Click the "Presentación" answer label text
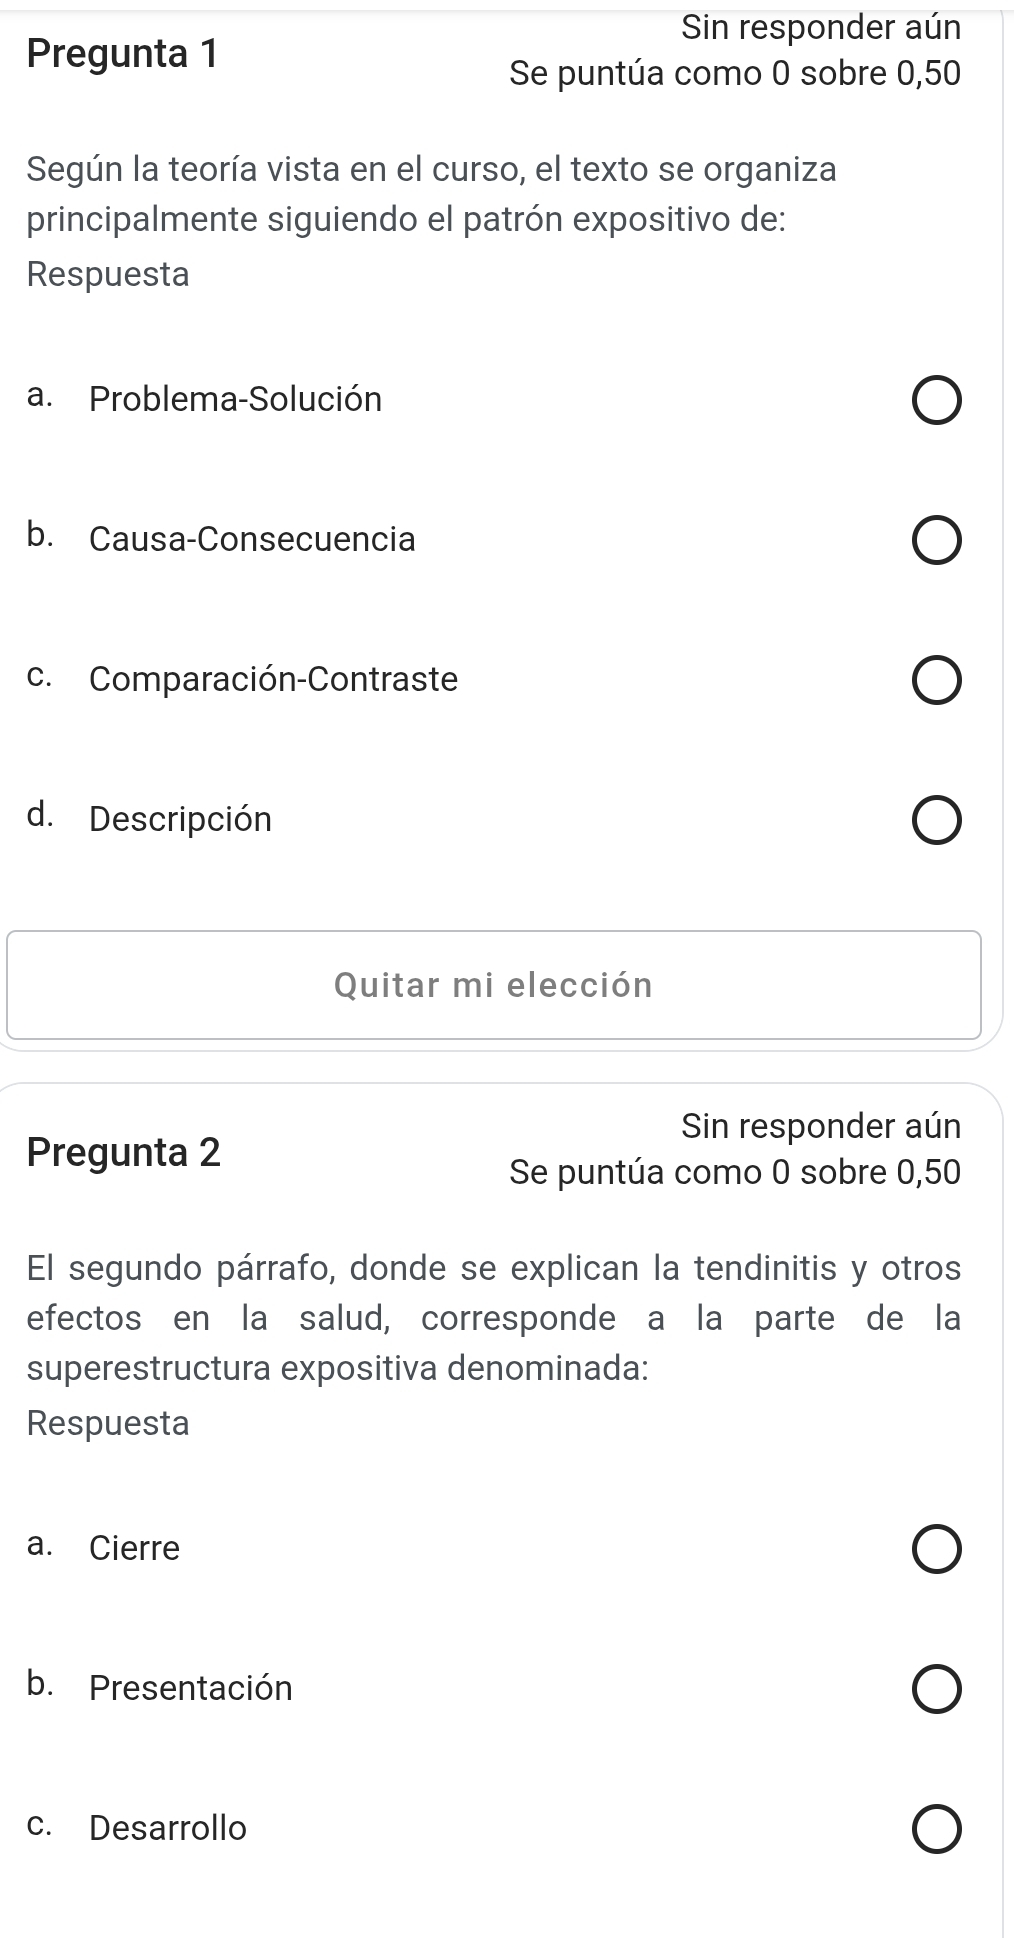 [190, 1689]
